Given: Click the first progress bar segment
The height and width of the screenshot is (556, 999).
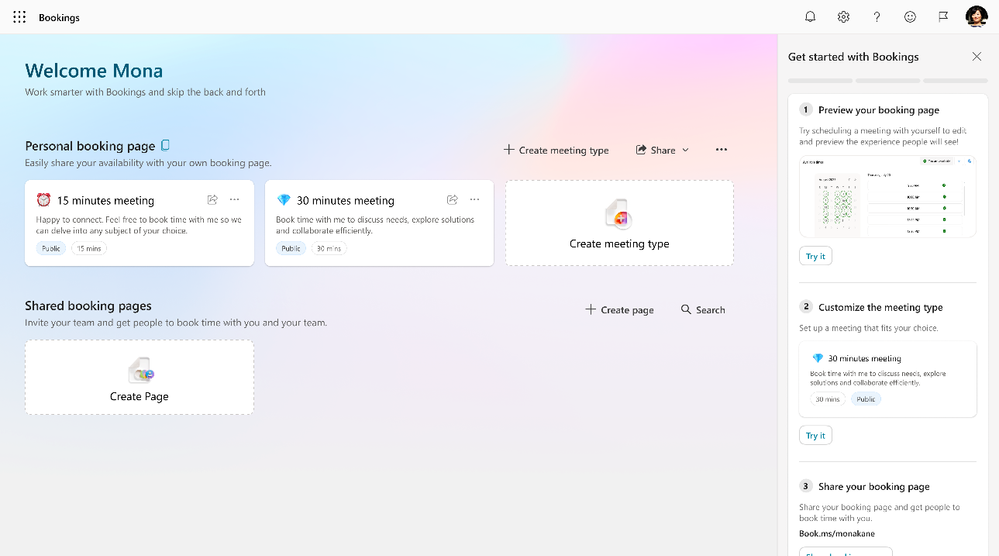Looking at the screenshot, I should coord(820,81).
